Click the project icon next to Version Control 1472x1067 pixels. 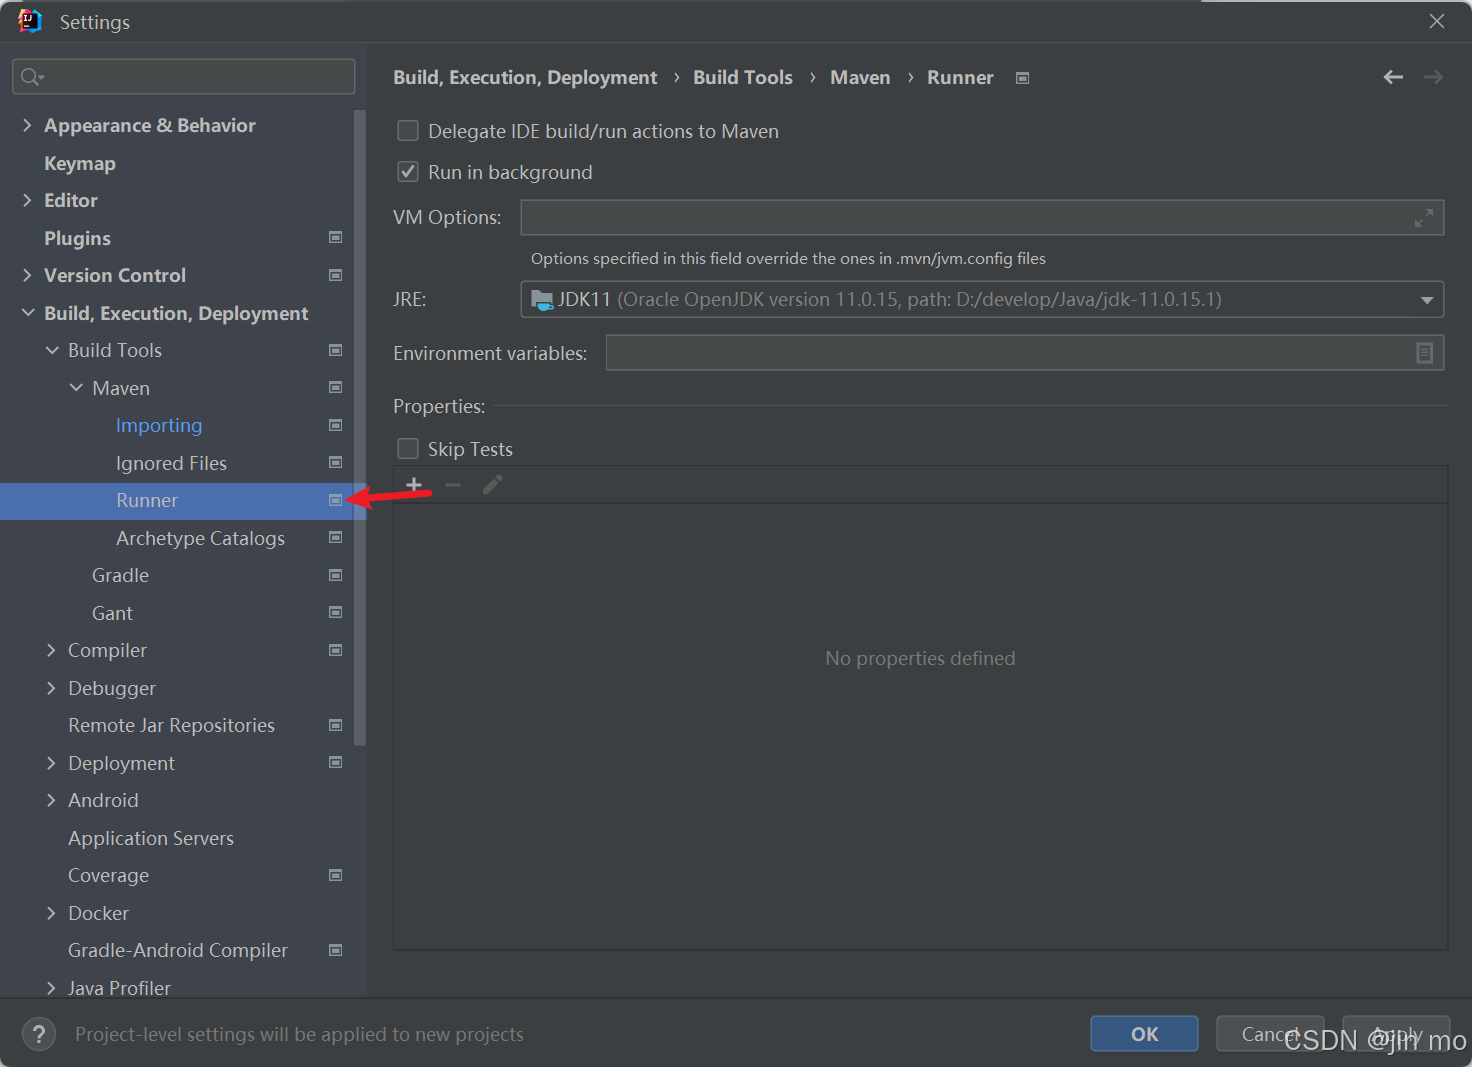(336, 275)
